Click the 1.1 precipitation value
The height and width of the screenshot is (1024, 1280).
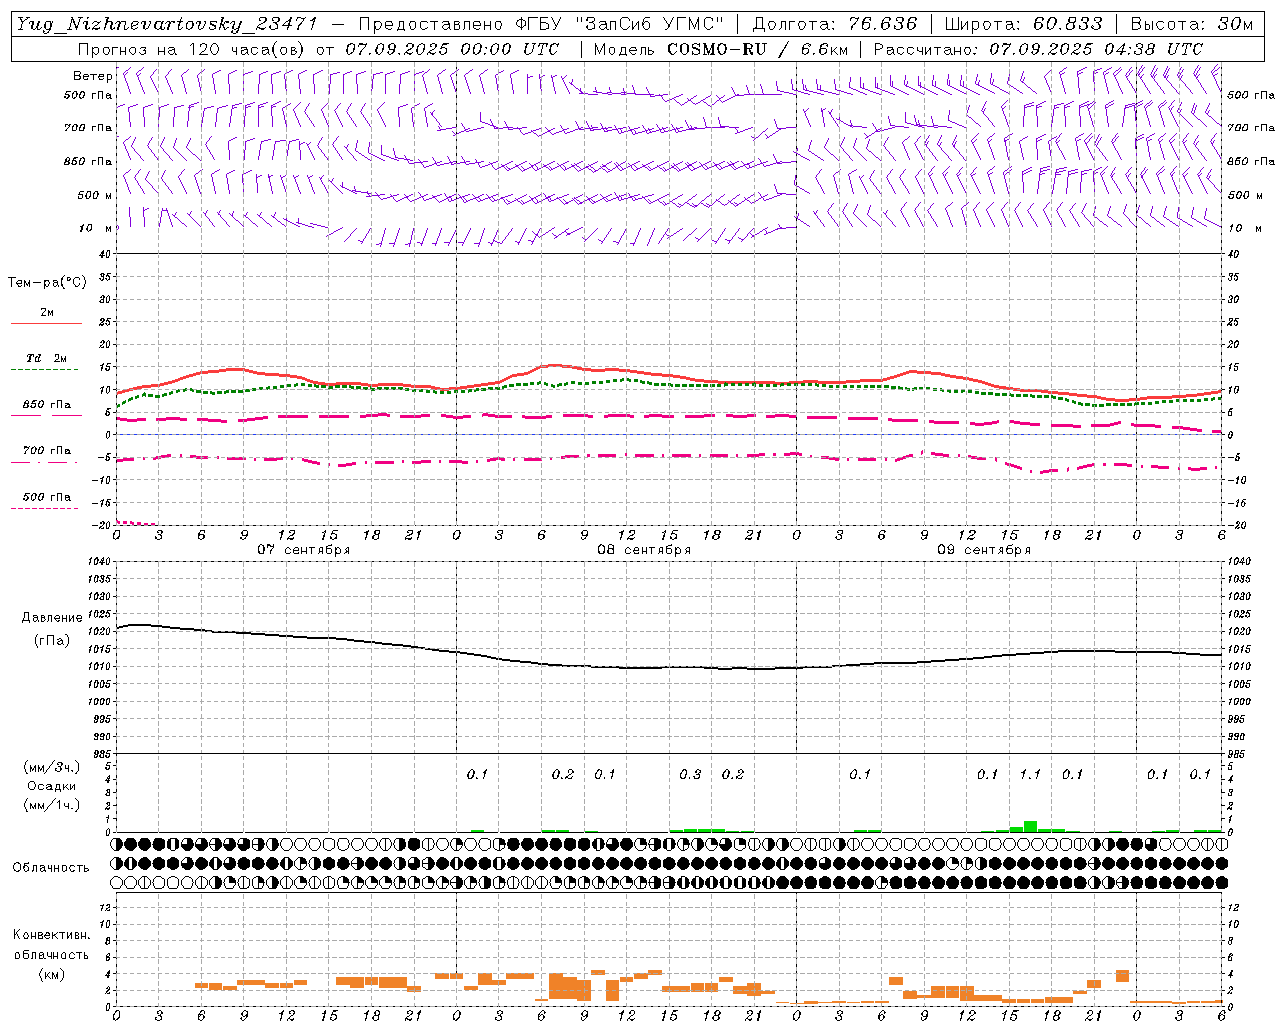point(1030,775)
